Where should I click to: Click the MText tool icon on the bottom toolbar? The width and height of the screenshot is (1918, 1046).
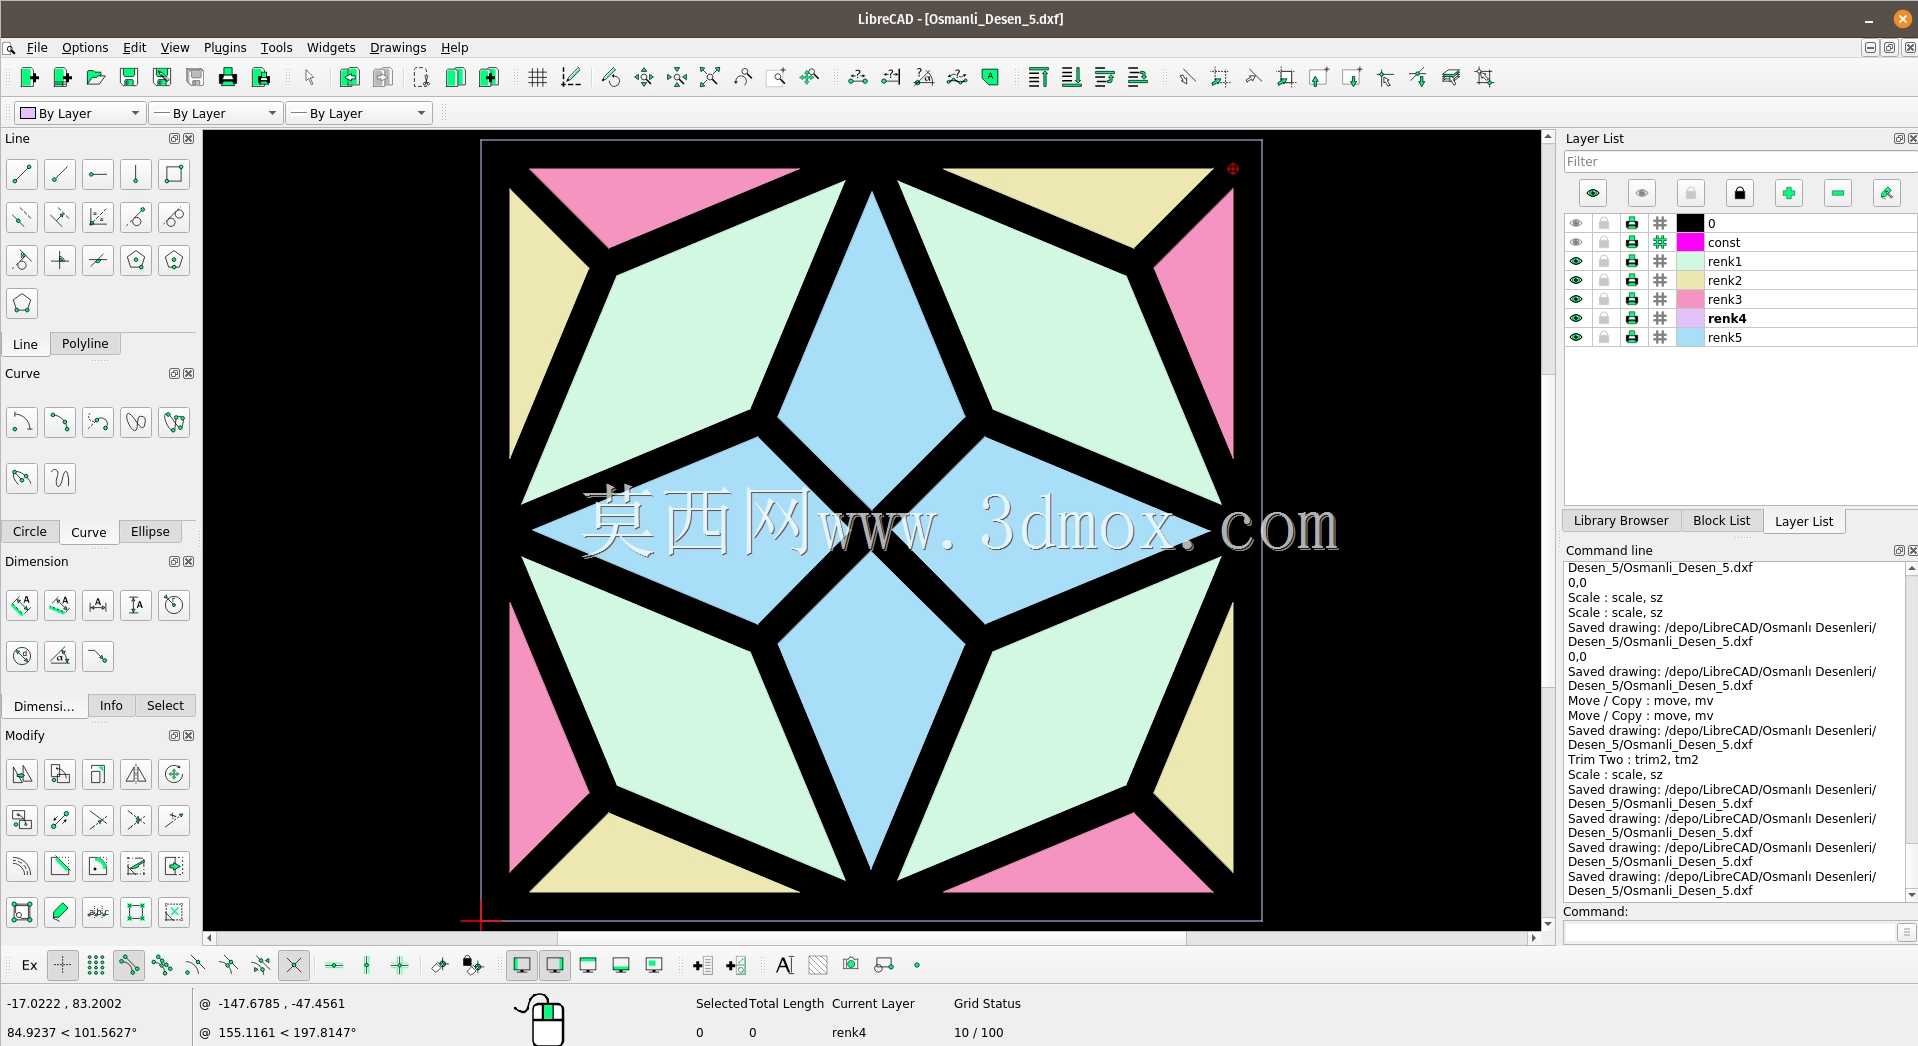(x=785, y=965)
